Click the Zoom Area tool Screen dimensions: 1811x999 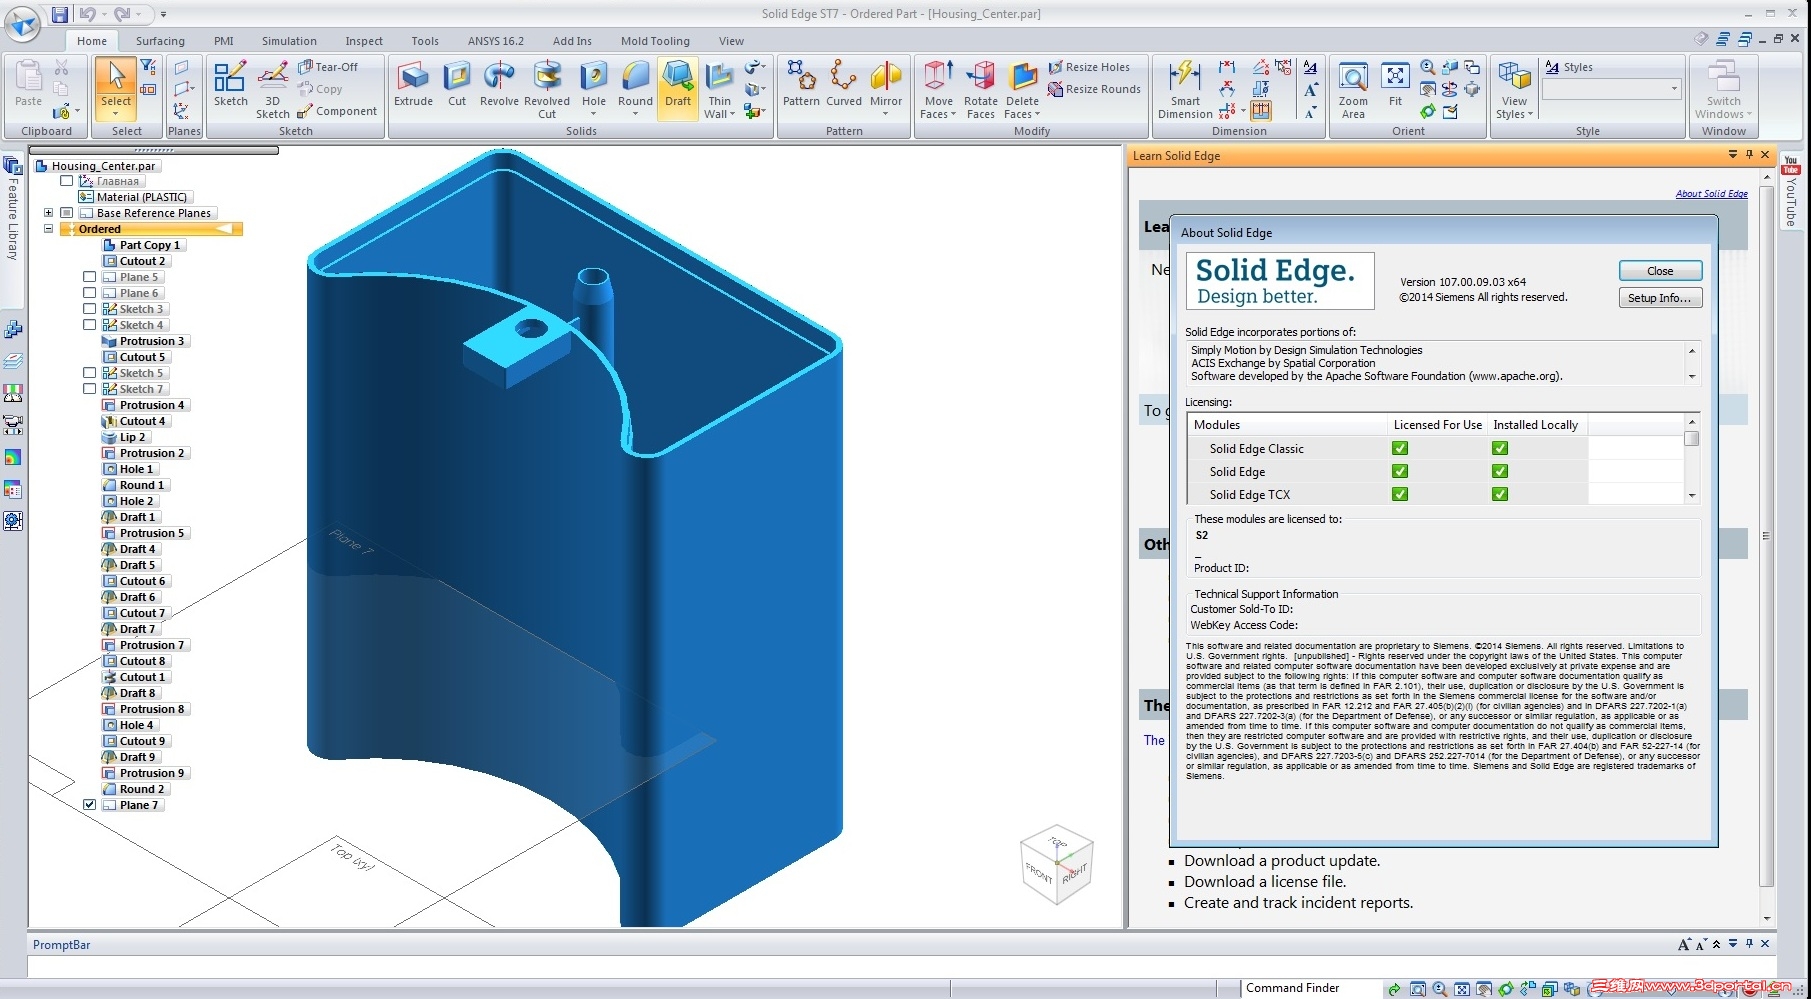coord(1353,90)
